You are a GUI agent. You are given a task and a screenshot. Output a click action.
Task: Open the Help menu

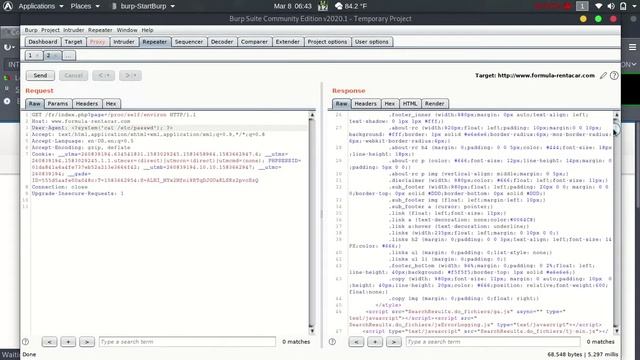coord(147,30)
